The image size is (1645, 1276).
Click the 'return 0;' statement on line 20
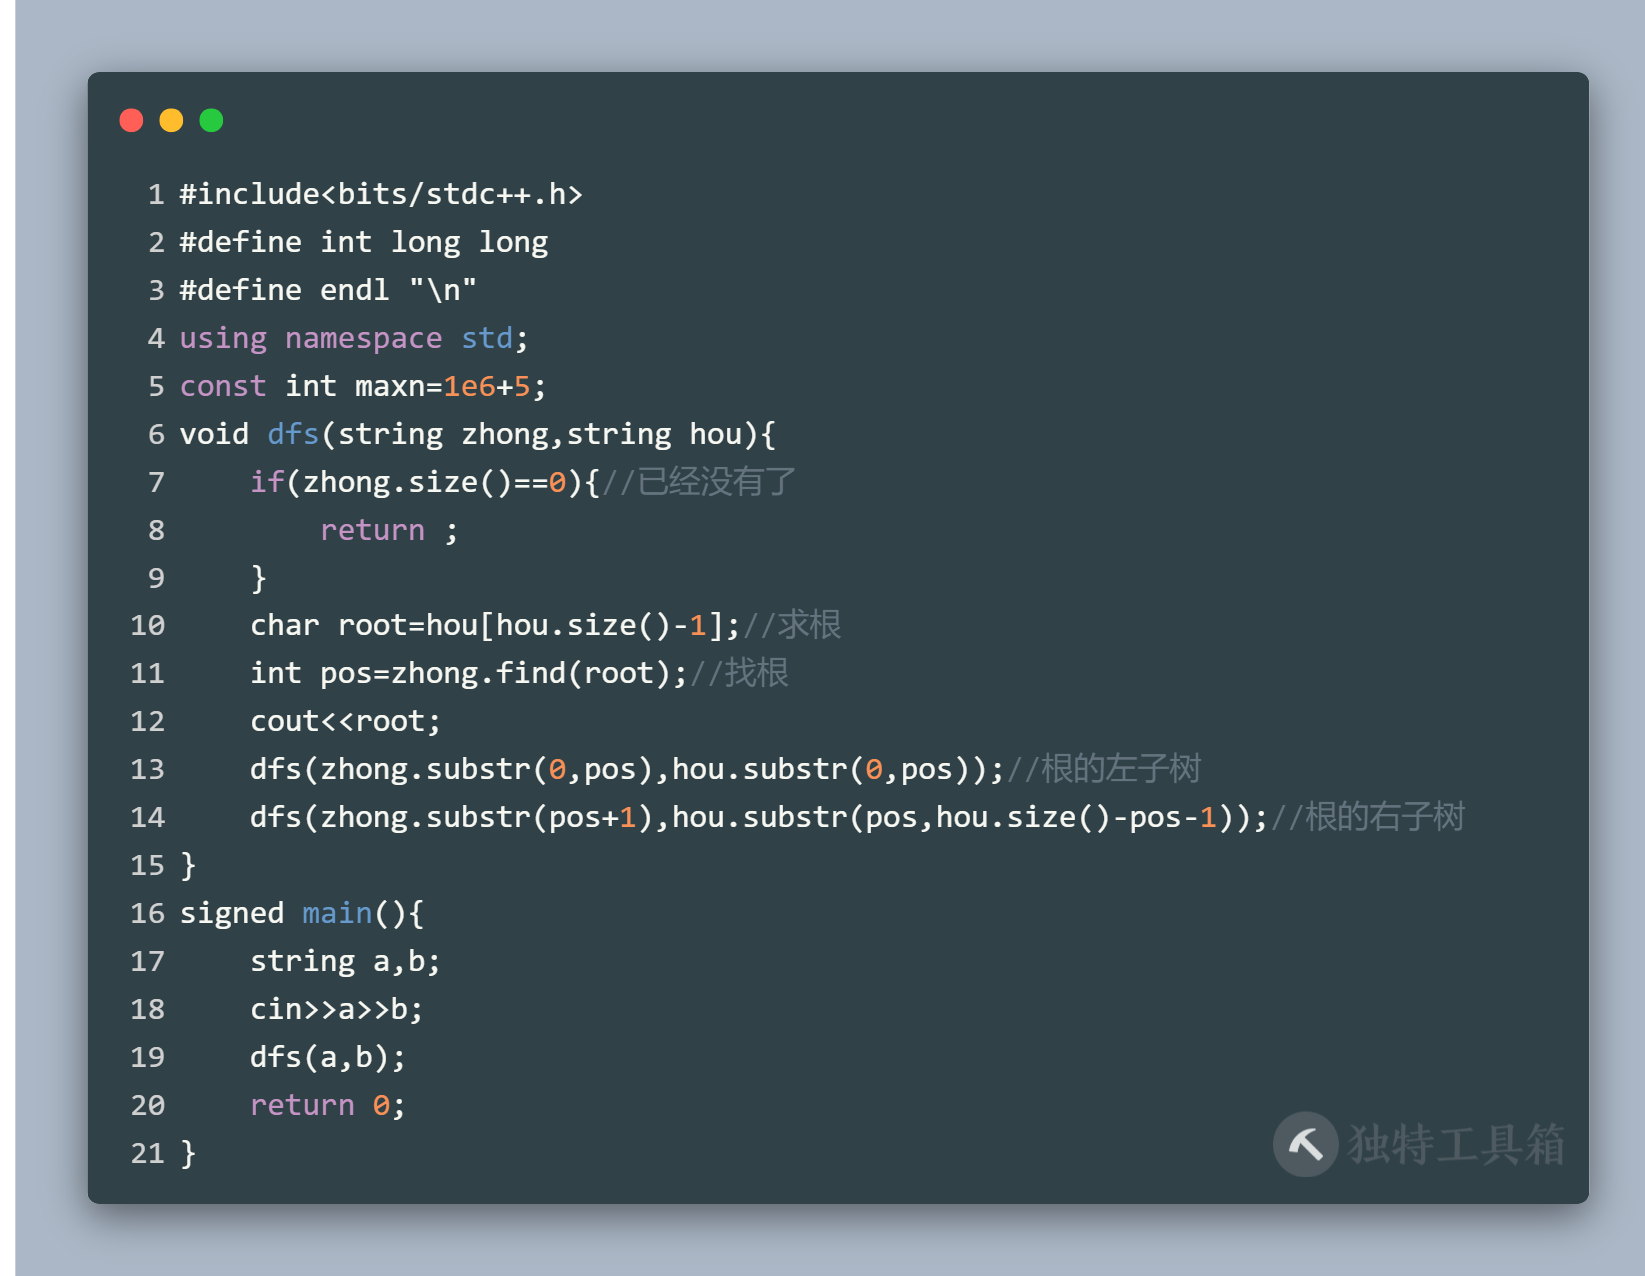click(328, 1105)
